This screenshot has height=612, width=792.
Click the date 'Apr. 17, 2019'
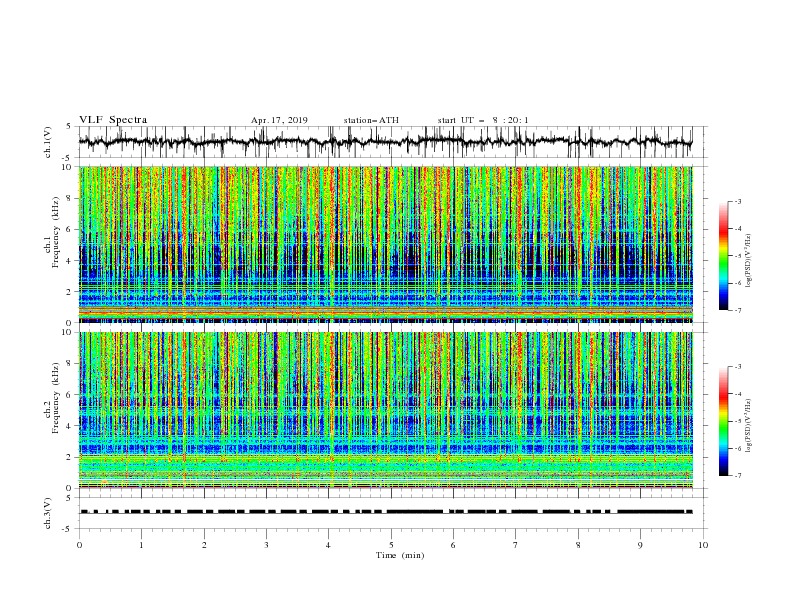point(279,120)
